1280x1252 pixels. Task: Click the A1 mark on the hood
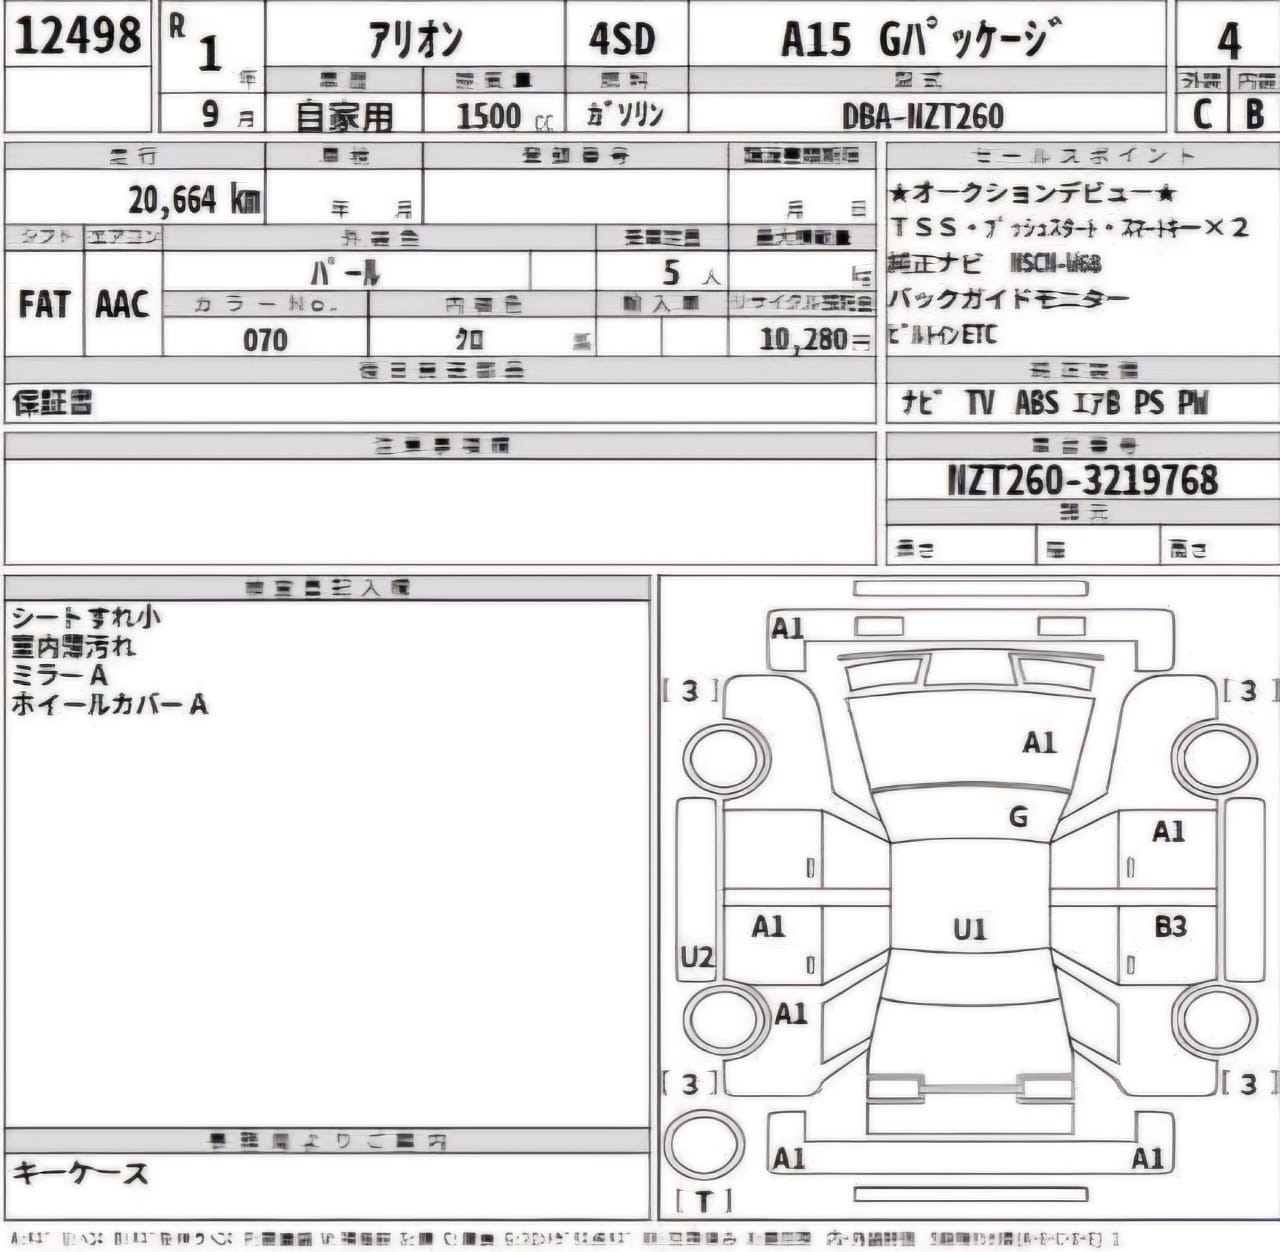1039,742
